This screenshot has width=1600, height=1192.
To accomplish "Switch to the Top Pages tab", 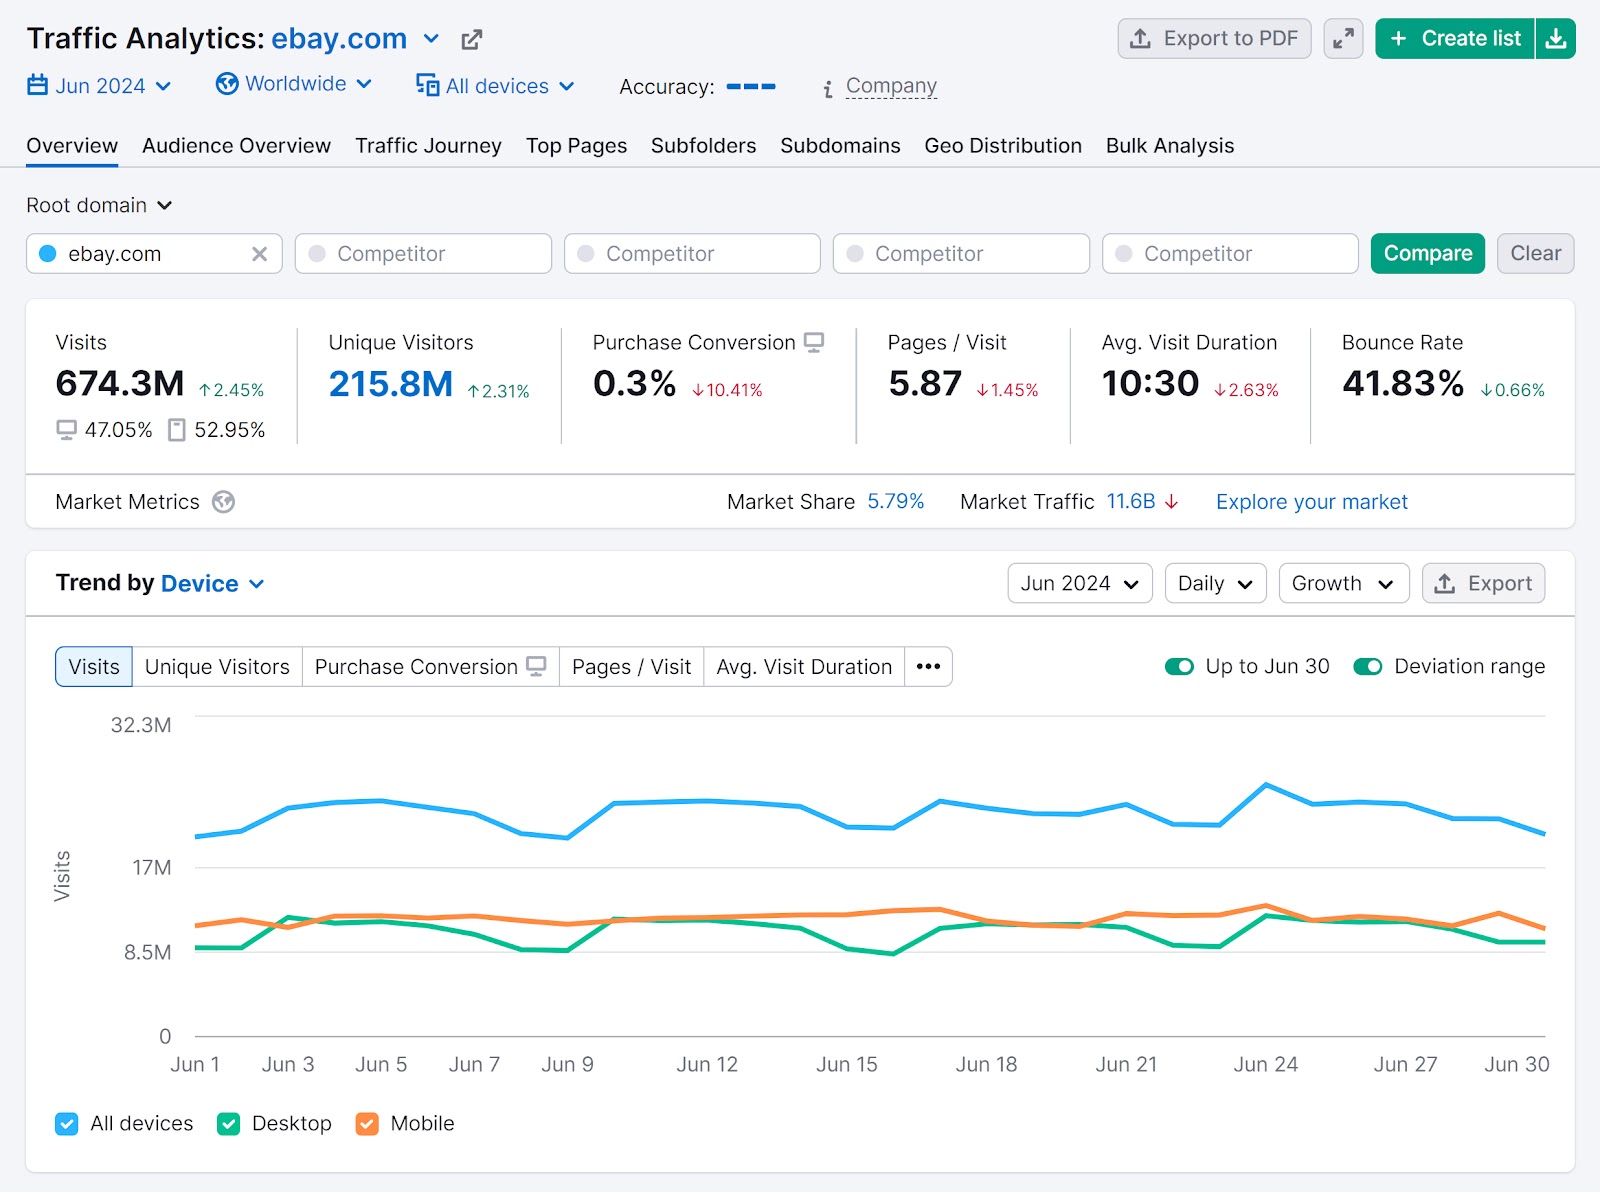I will (576, 146).
